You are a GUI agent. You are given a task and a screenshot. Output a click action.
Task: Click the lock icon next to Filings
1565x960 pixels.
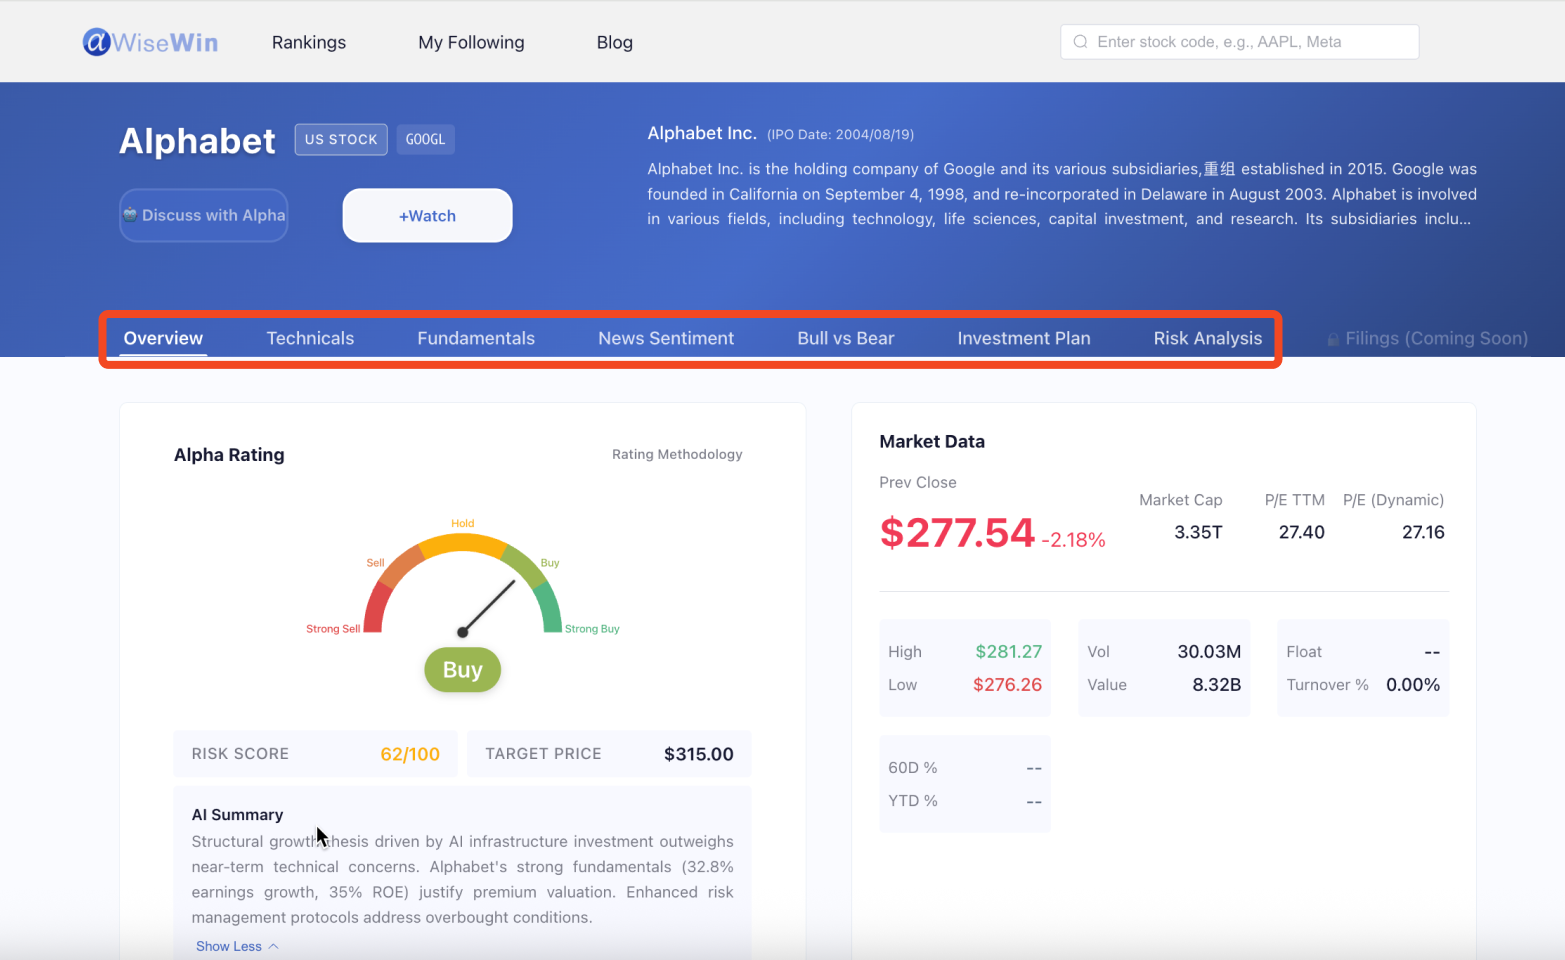click(x=1331, y=338)
